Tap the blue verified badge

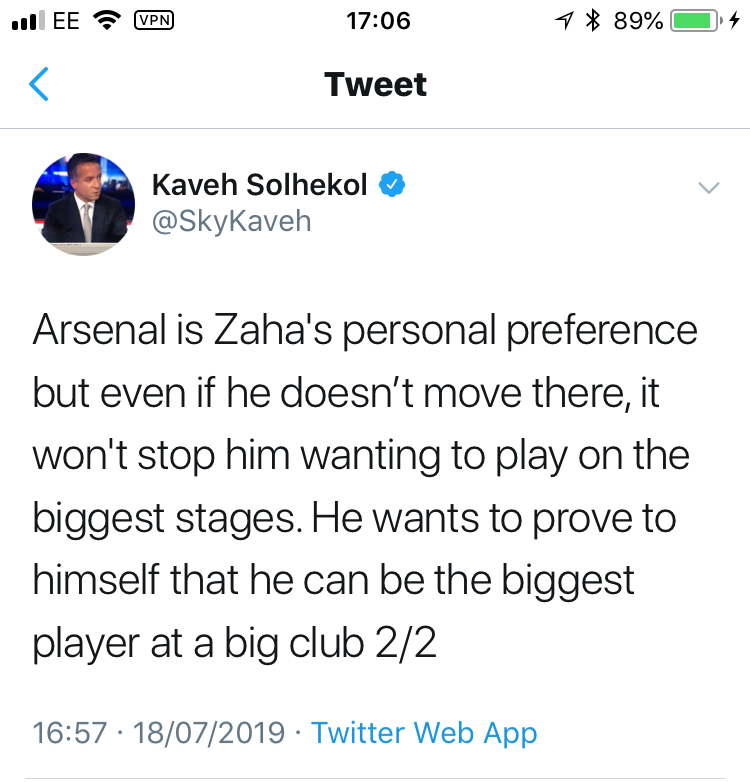pos(392,184)
